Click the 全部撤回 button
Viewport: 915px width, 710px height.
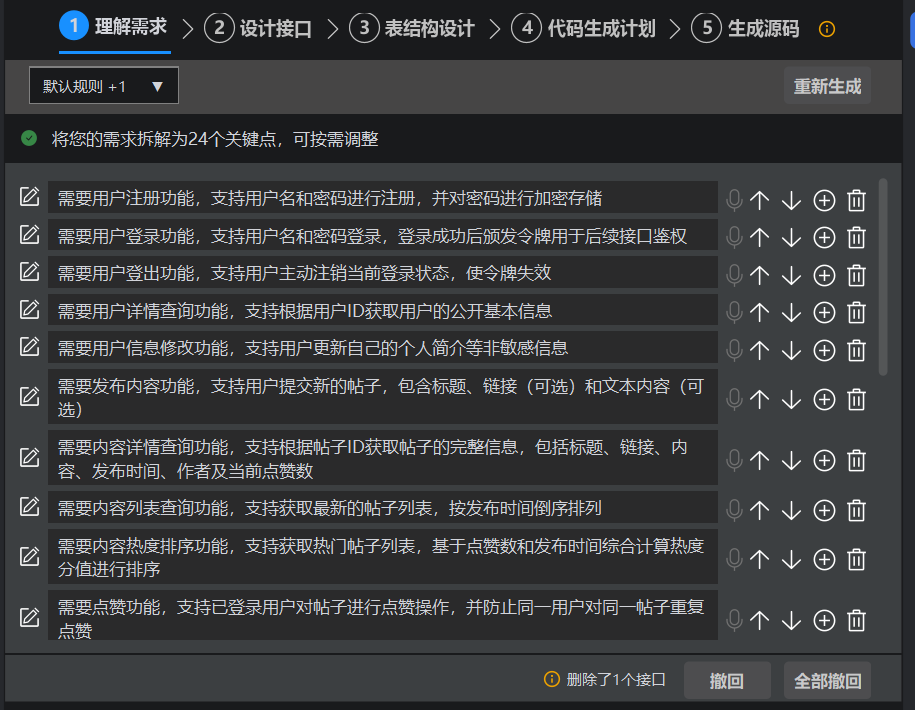click(x=827, y=680)
